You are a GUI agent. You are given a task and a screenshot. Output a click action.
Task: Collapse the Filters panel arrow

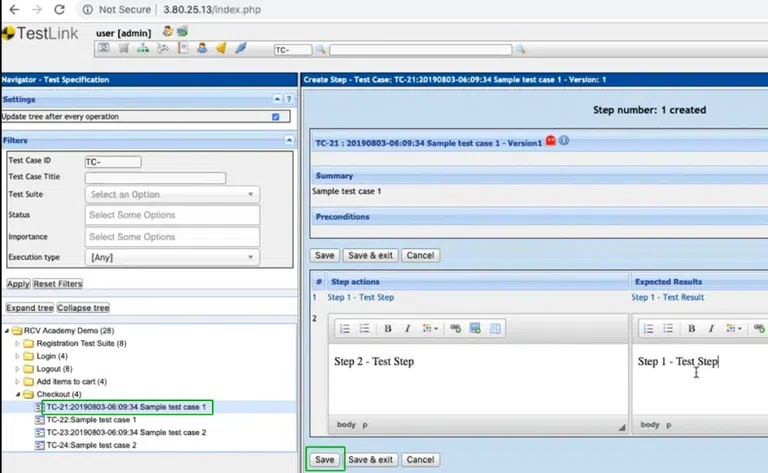(x=289, y=140)
